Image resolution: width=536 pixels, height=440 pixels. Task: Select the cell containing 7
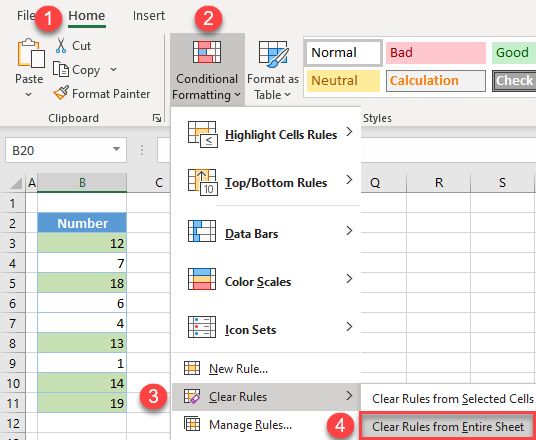82,263
